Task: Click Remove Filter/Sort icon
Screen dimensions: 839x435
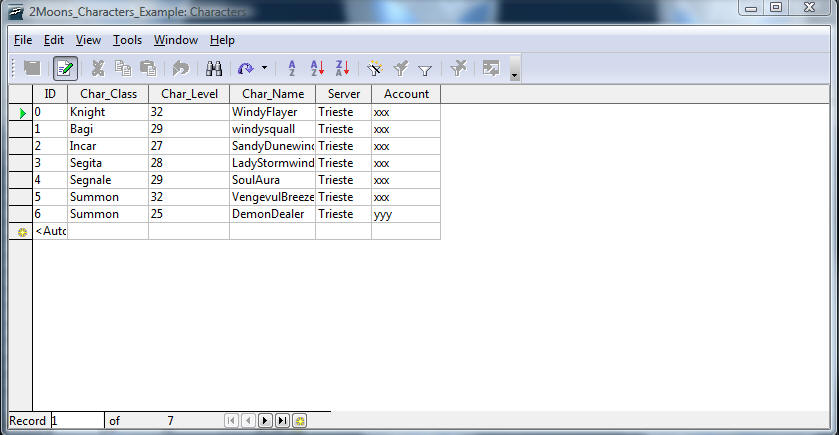Action: (x=458, y=68)
